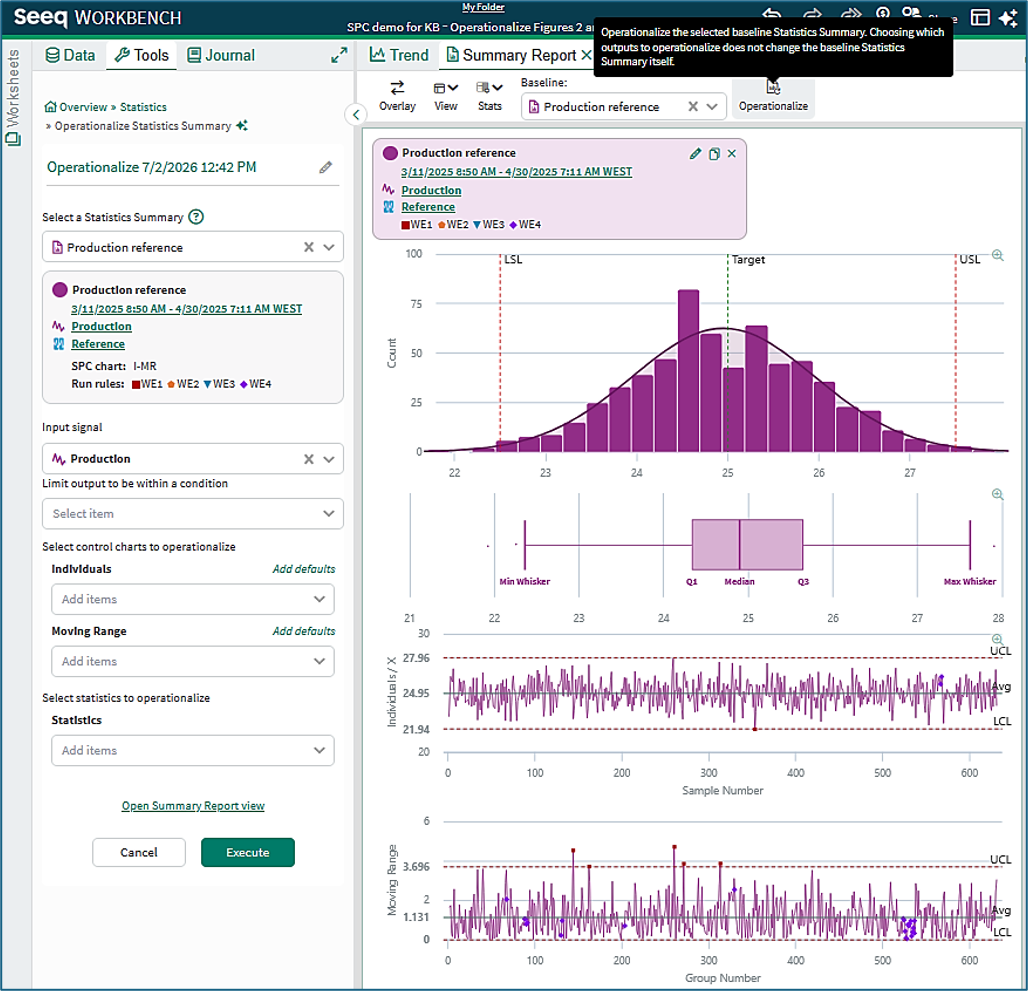Toggle the layout panel icon in header
1028x991 pixels.
point(980,18)
